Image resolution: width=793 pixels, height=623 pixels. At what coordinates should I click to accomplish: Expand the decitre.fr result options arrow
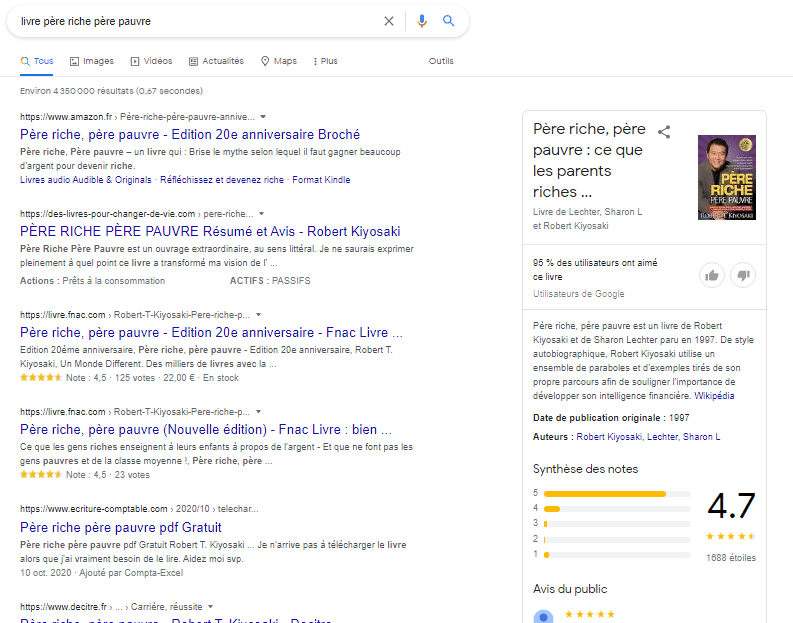click(x=210, y=606)
